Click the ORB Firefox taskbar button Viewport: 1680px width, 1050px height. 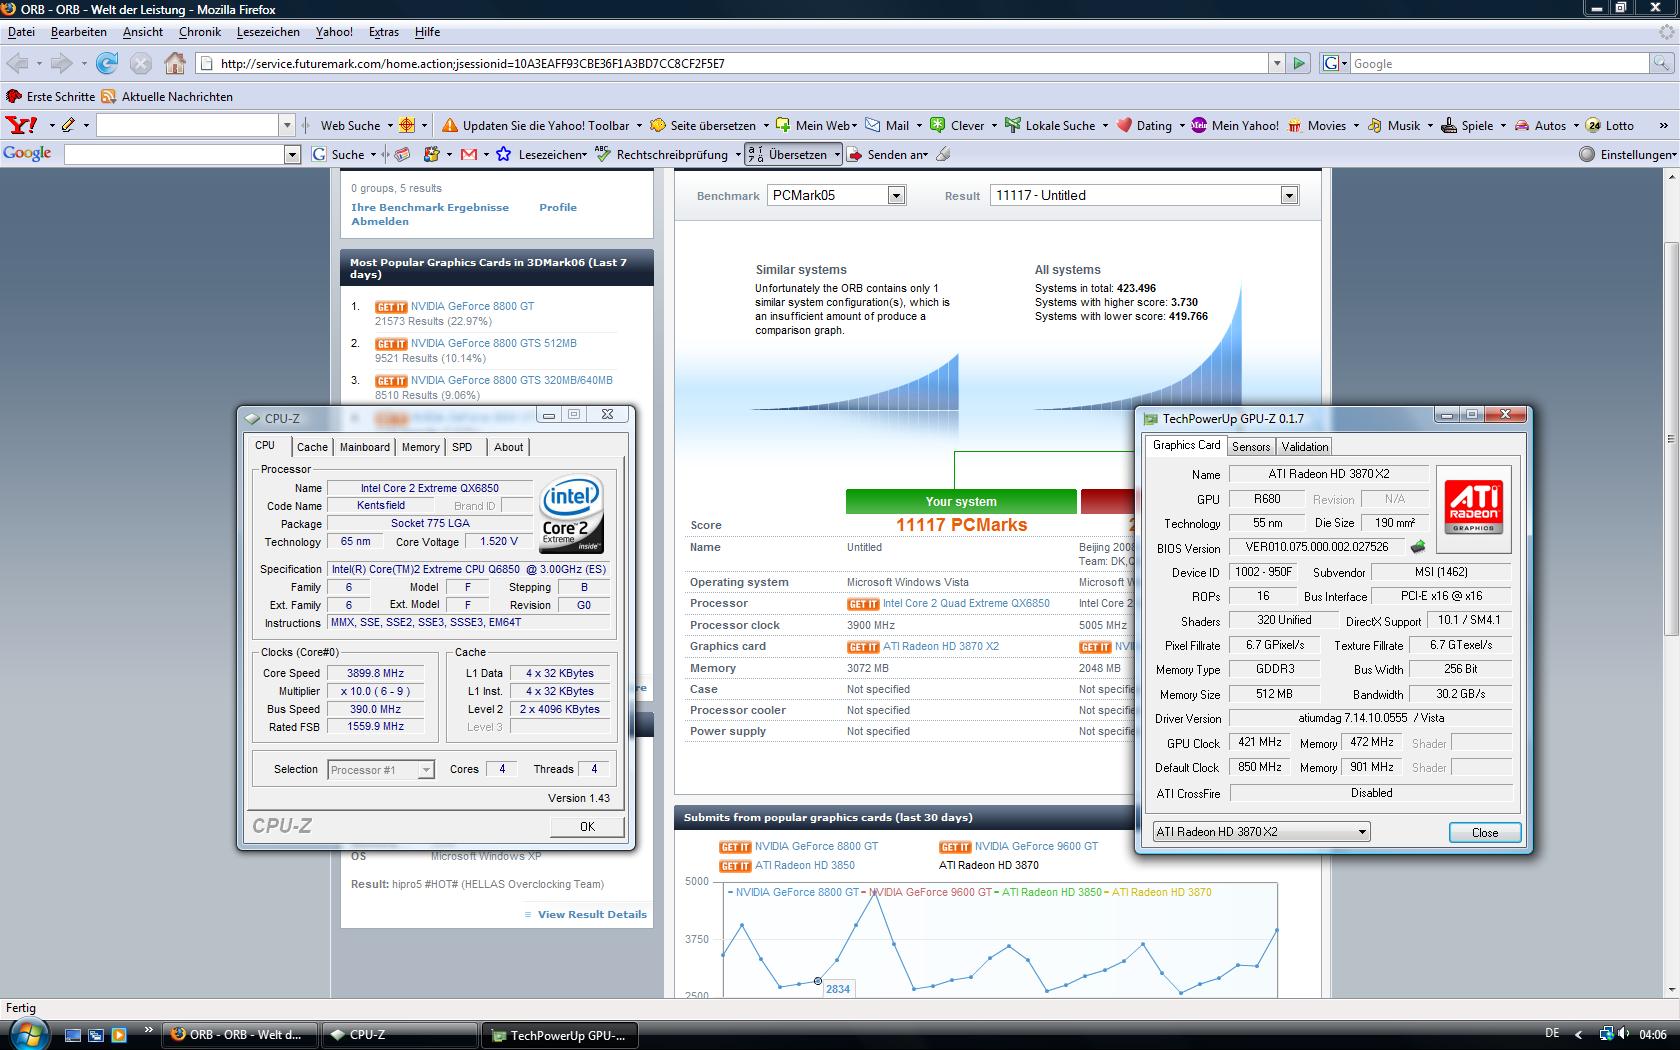click(x=240, y=1035)
